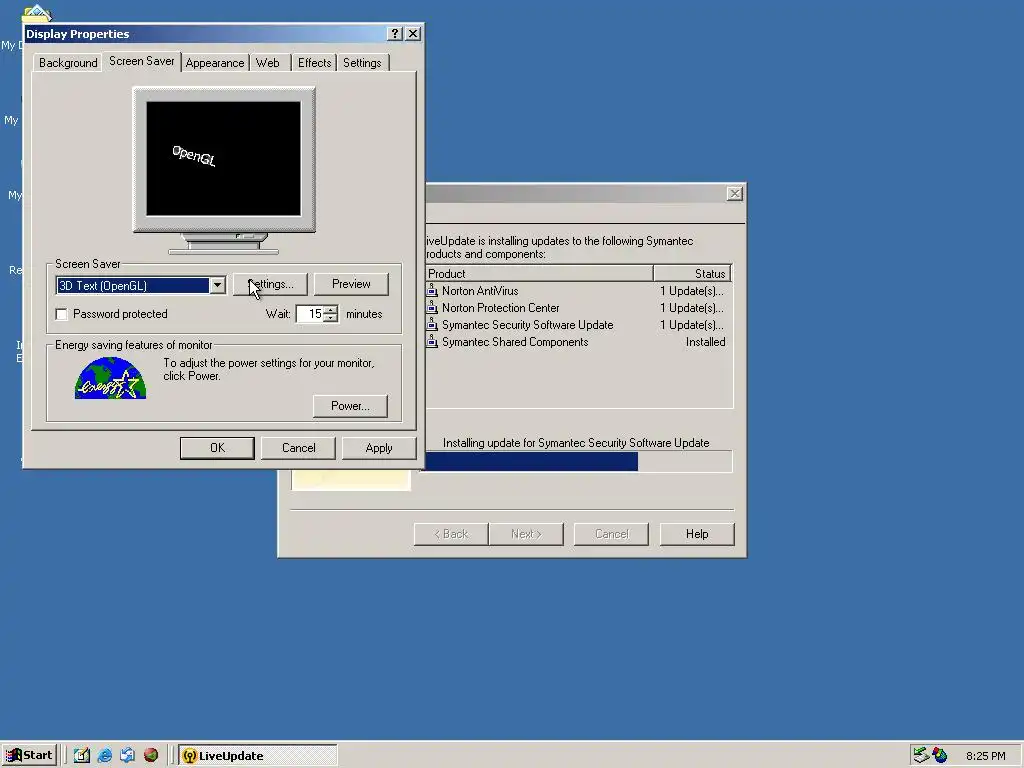Enable Password protected checkbox

click(61, 314)
